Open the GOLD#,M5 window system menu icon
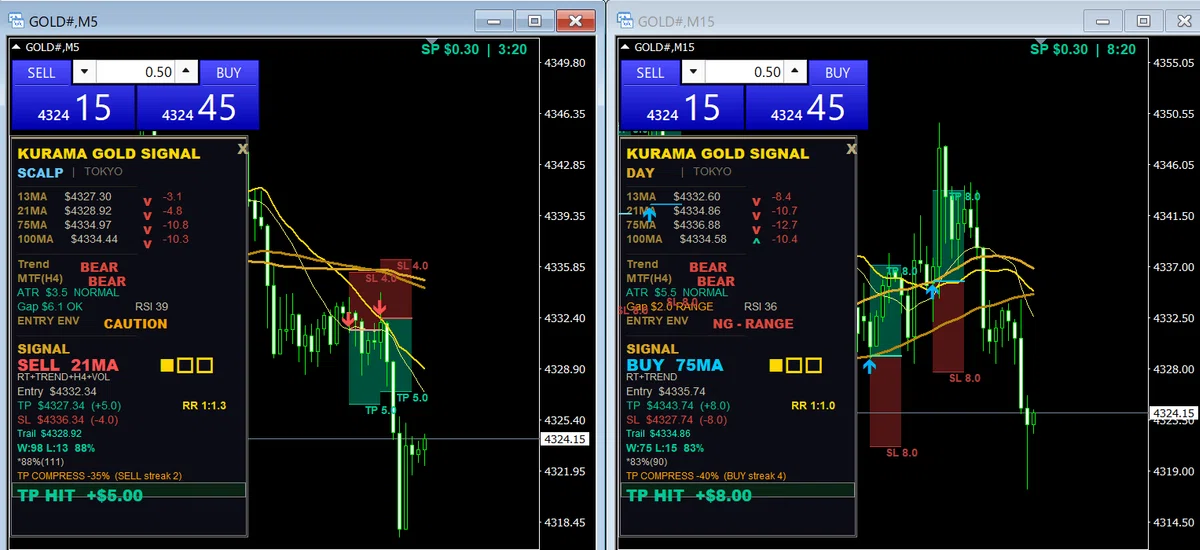 click(x=18, y=20)
